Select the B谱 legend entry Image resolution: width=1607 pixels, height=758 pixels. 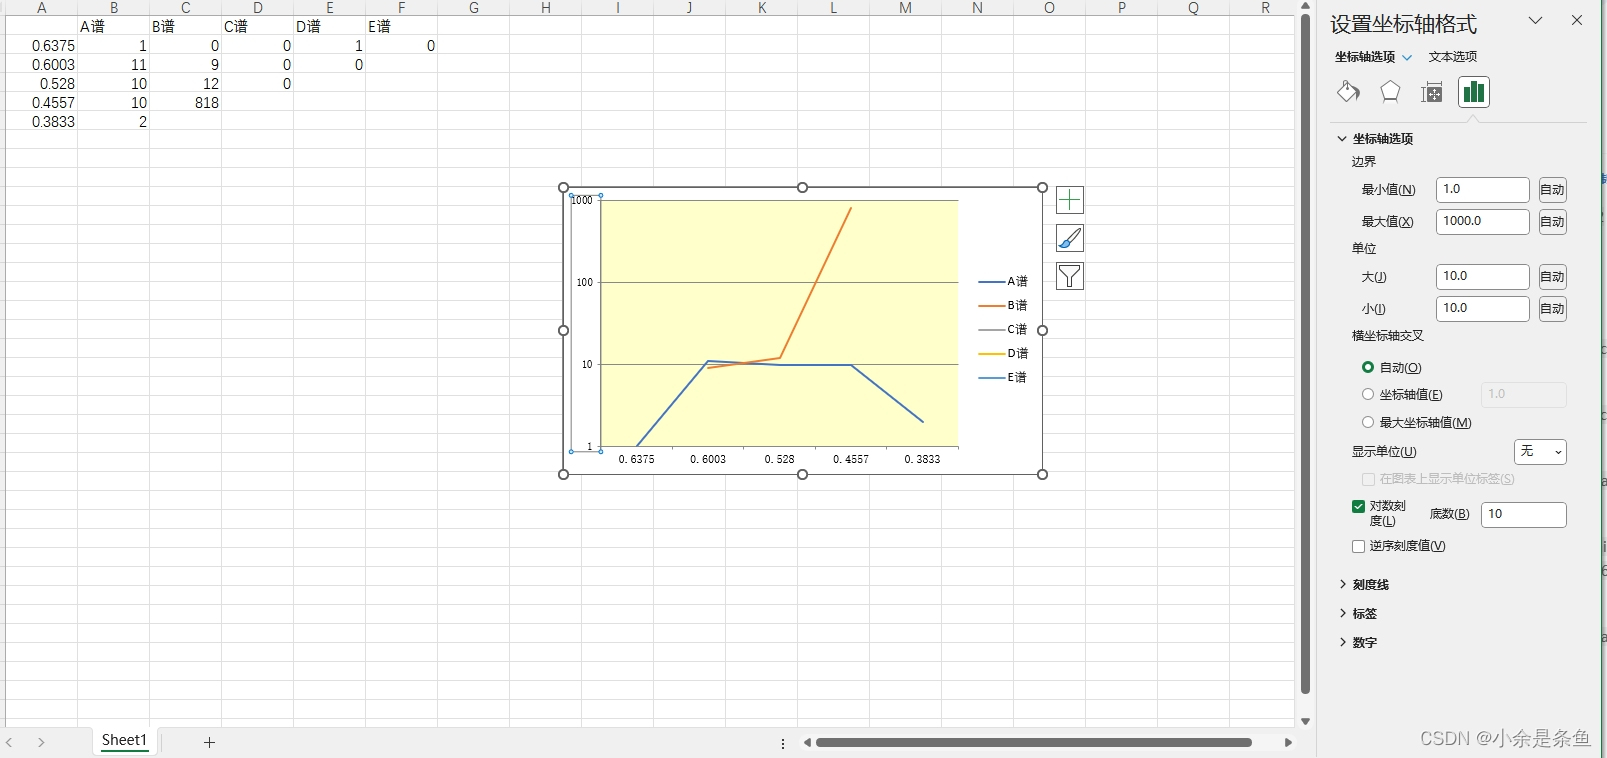pos(1004,306)
